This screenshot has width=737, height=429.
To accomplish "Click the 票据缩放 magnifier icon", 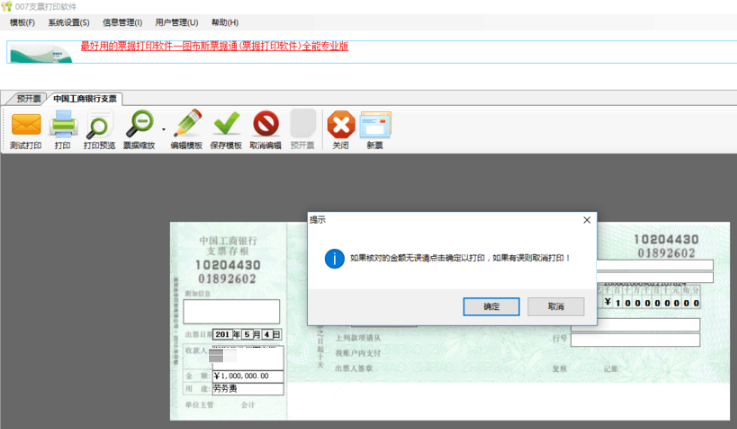I will (140, 124).
